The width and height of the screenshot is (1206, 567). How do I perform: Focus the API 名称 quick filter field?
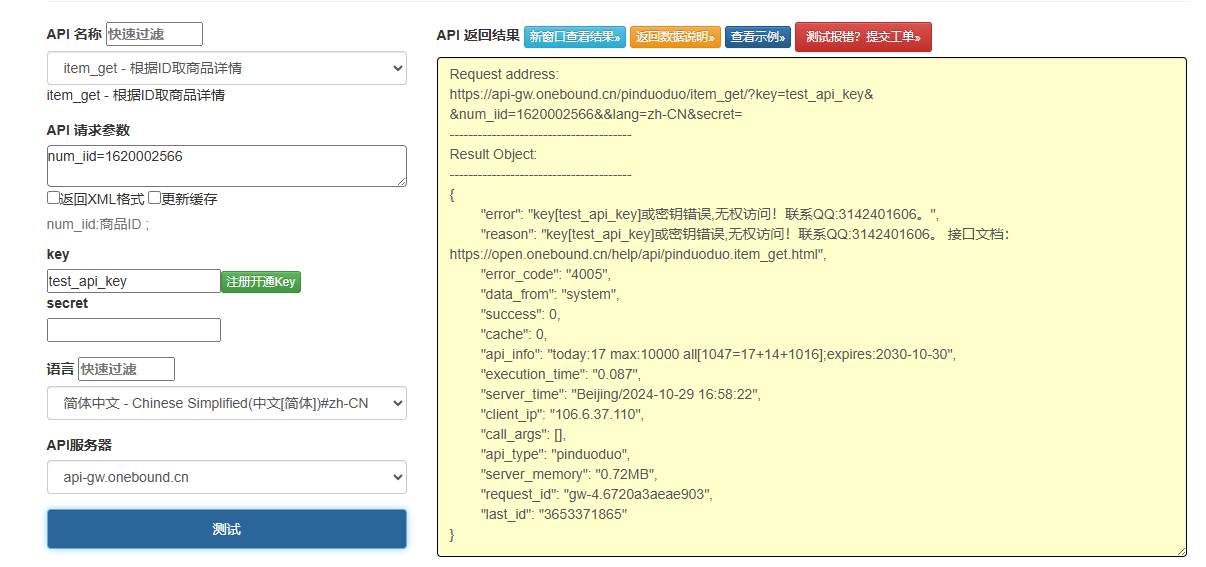tap(154, 34)
